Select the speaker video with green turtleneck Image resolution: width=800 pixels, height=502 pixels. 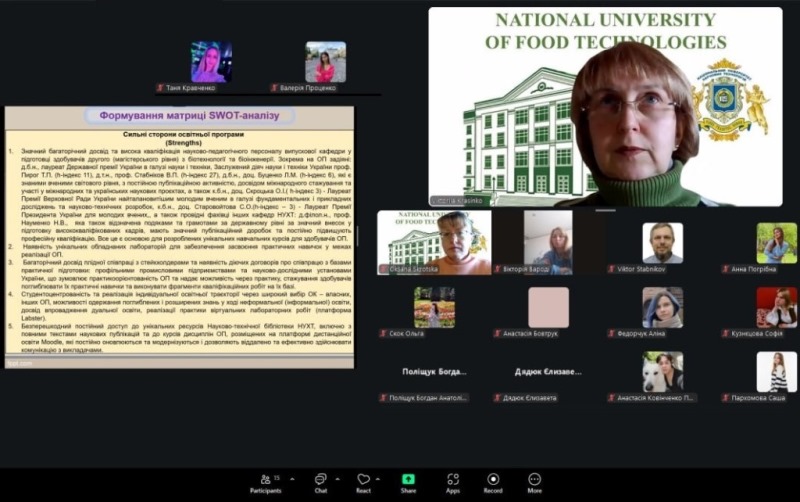click(605, 107)
